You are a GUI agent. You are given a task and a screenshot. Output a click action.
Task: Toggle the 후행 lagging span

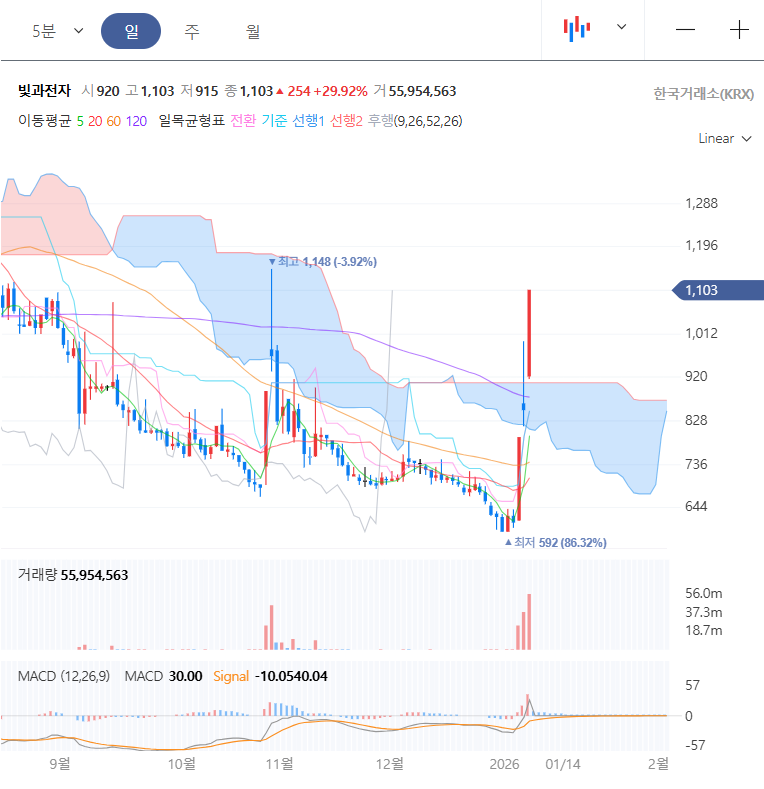click(380, 121)
